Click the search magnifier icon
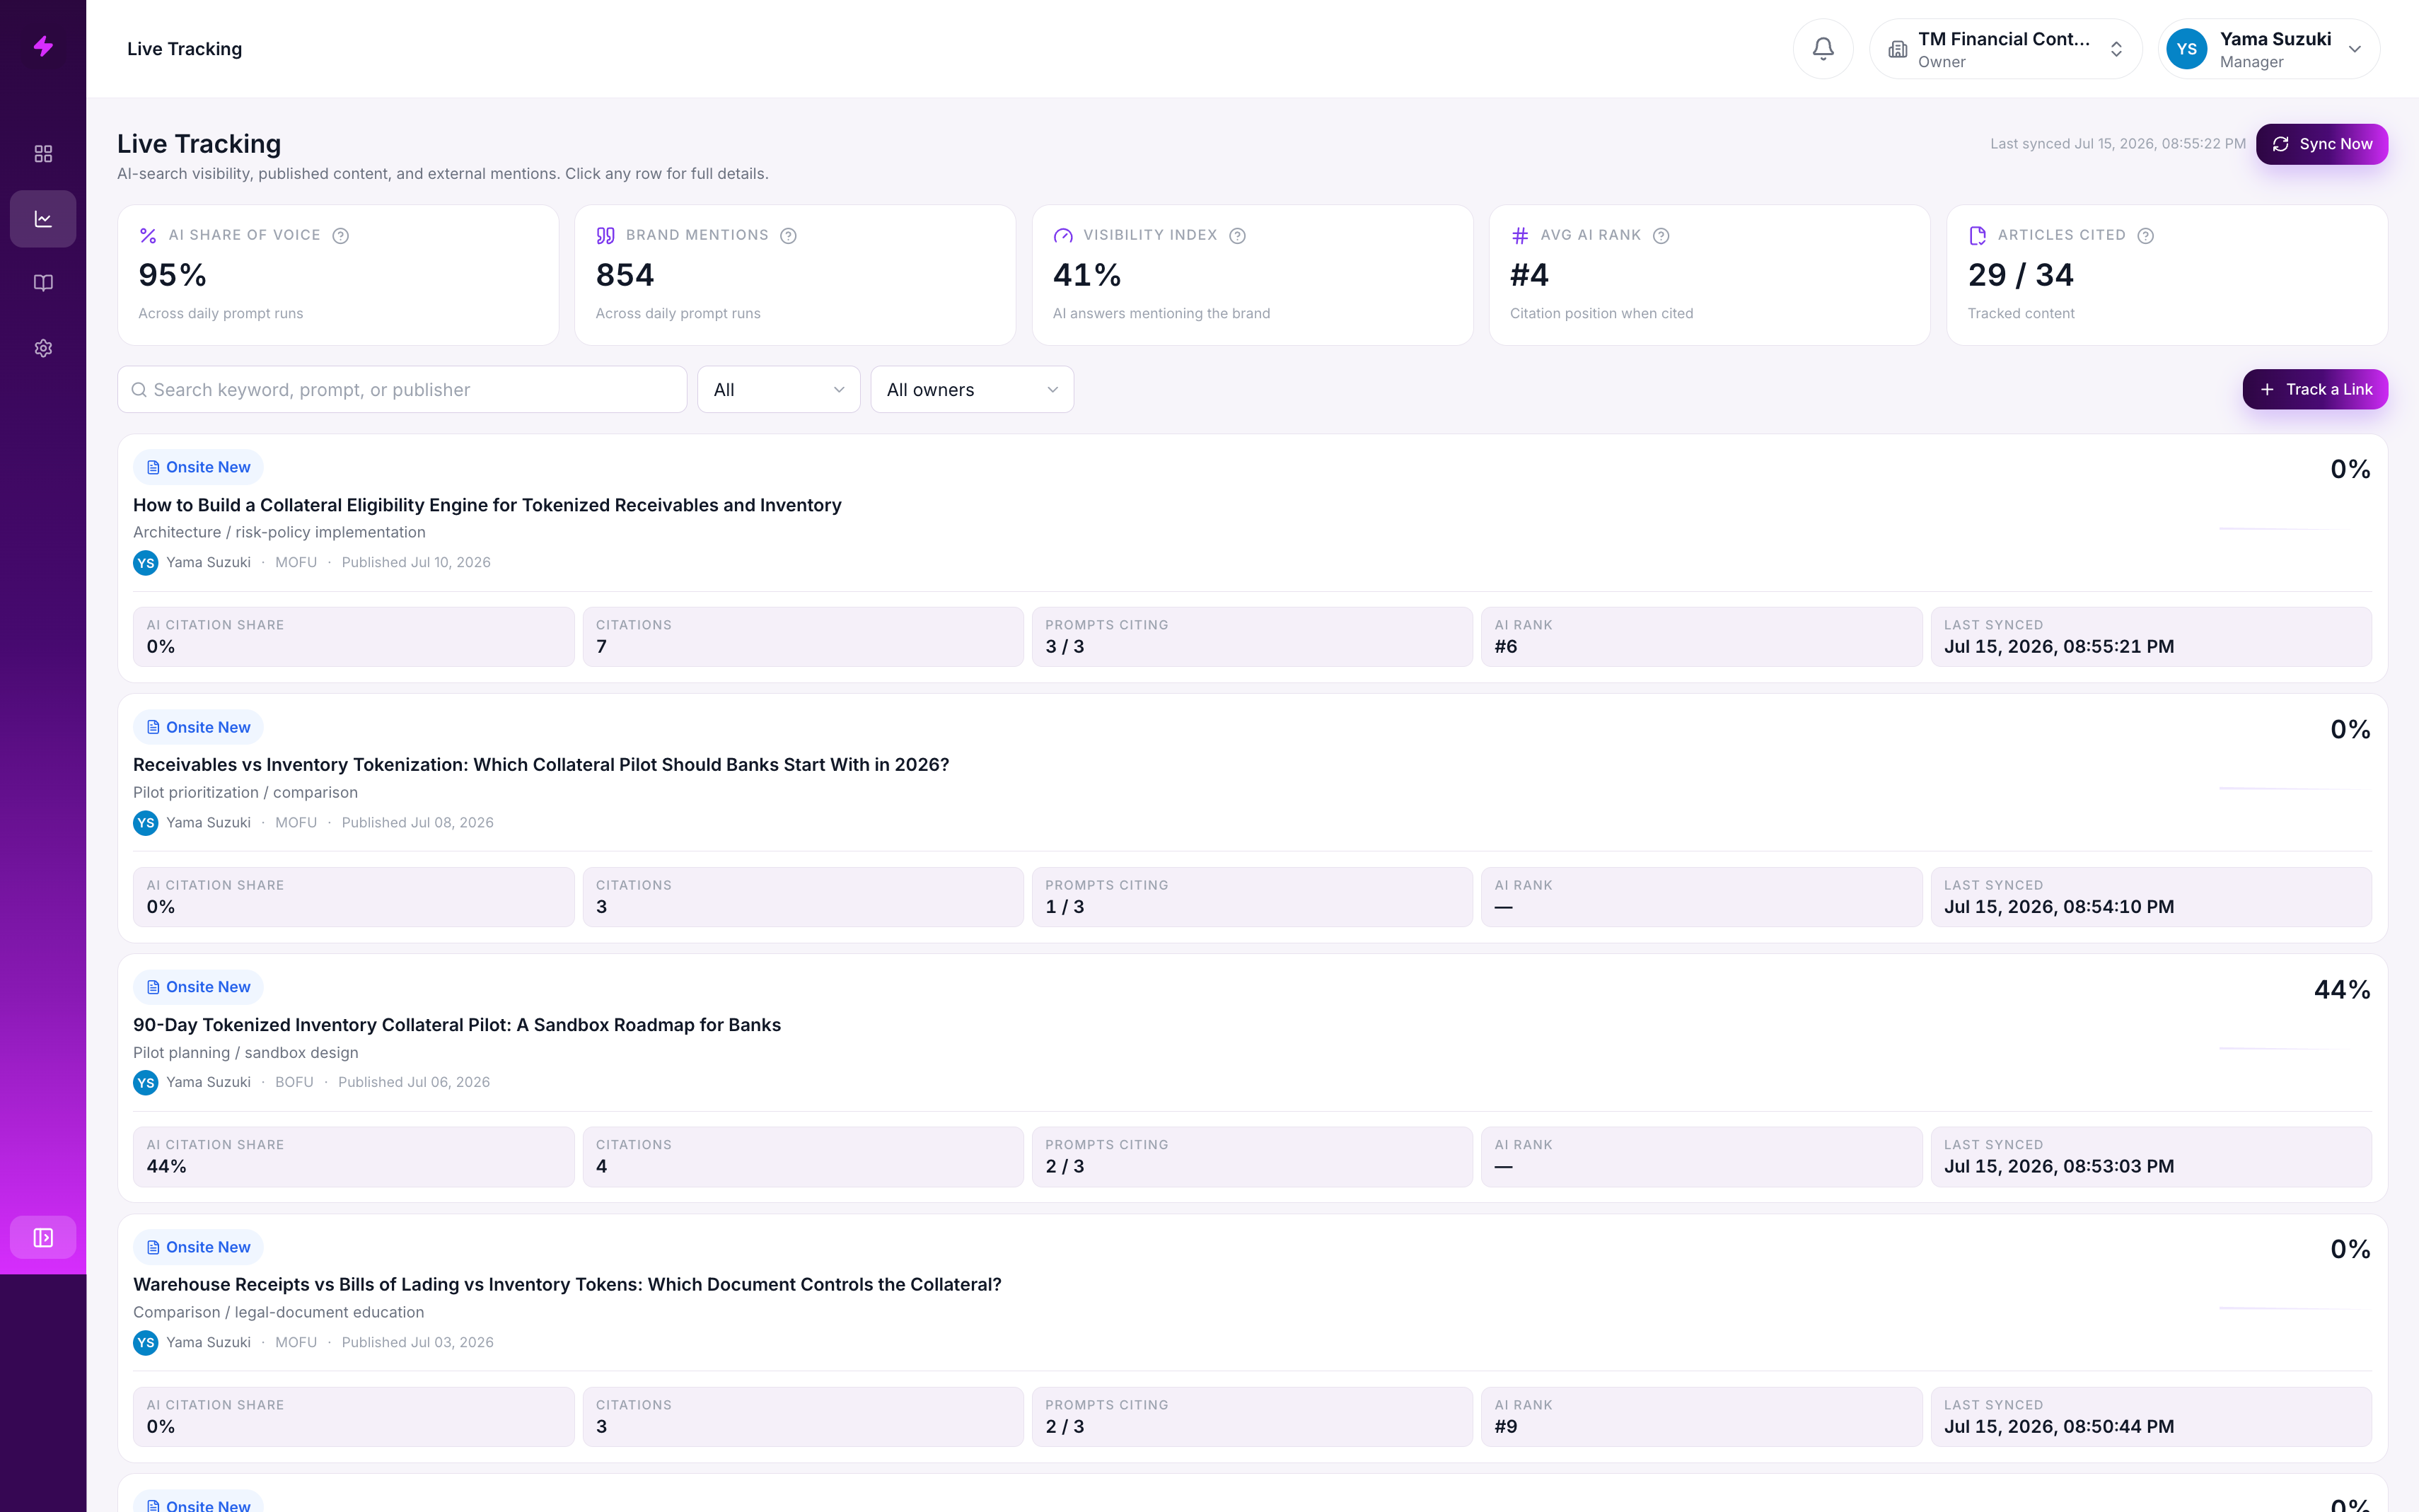 point(139,390)
